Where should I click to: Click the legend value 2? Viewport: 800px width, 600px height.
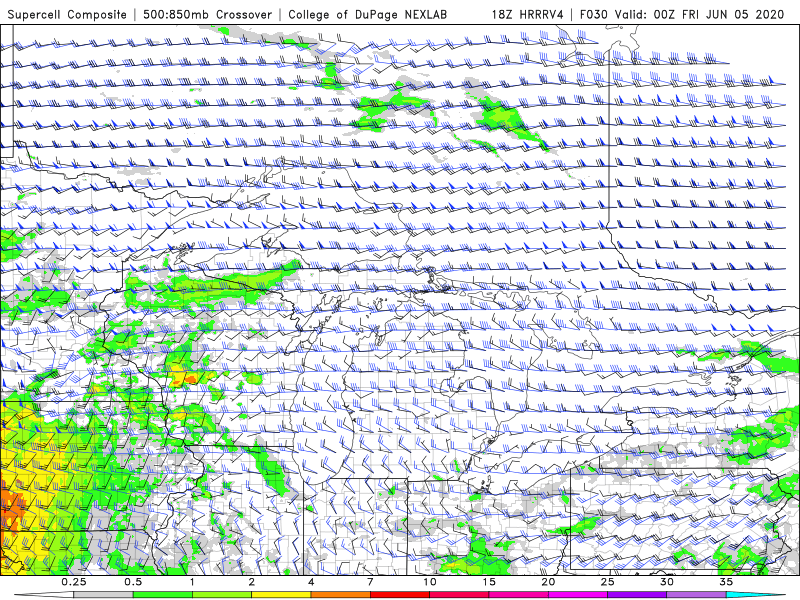(252, 582)
